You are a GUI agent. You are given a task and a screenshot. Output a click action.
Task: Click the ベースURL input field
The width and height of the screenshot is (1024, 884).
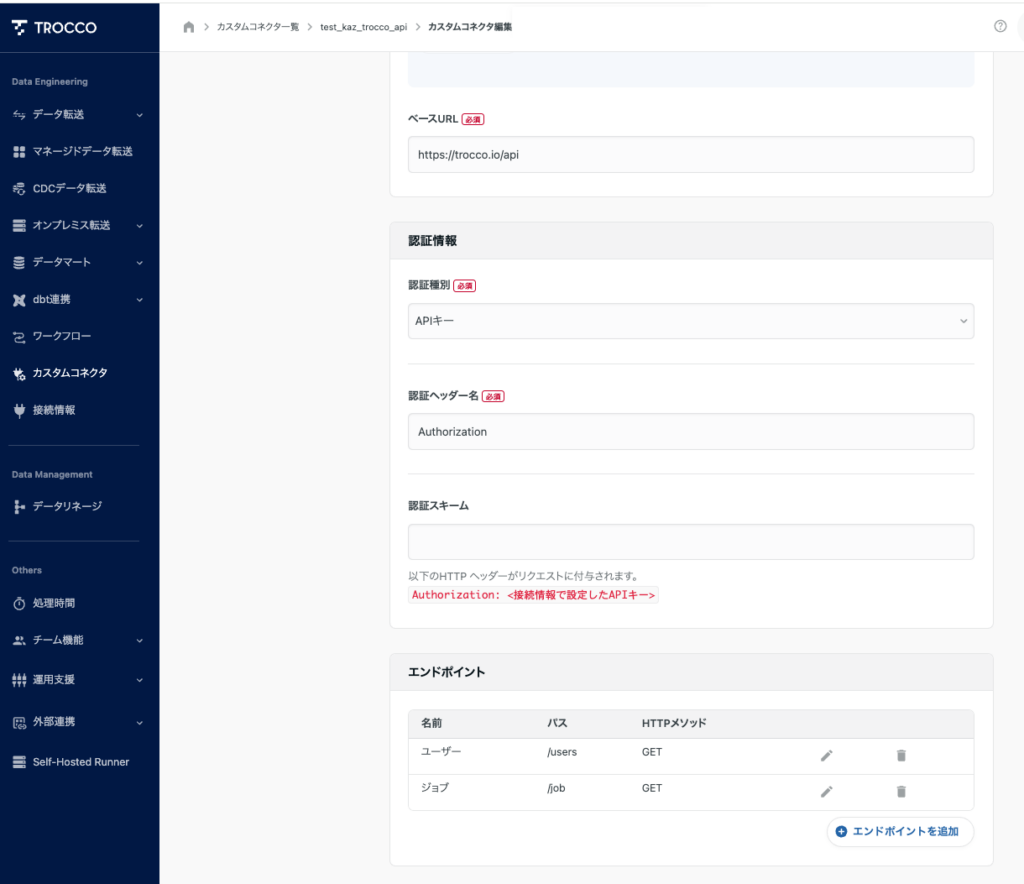(690, 155)
